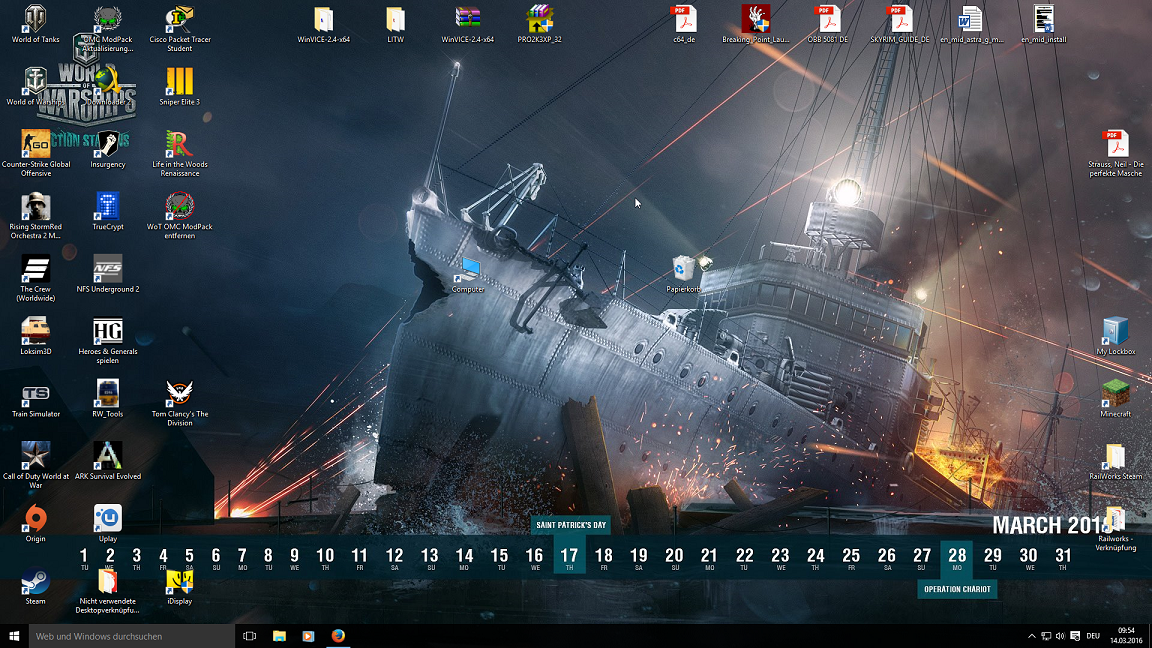Open network status in system tray
The width and height of the screenshot is (1152, 648).
[1046, 636]
